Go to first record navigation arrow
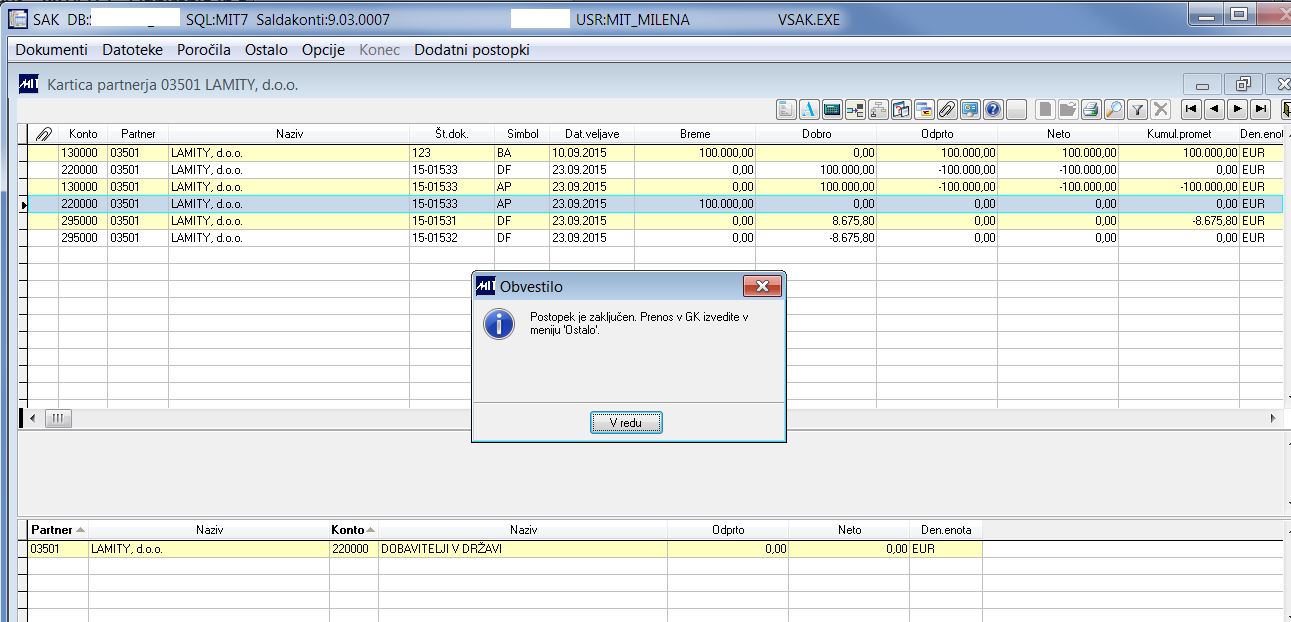The height and width of the screenshot is (622, 1291). point(1191,109)
